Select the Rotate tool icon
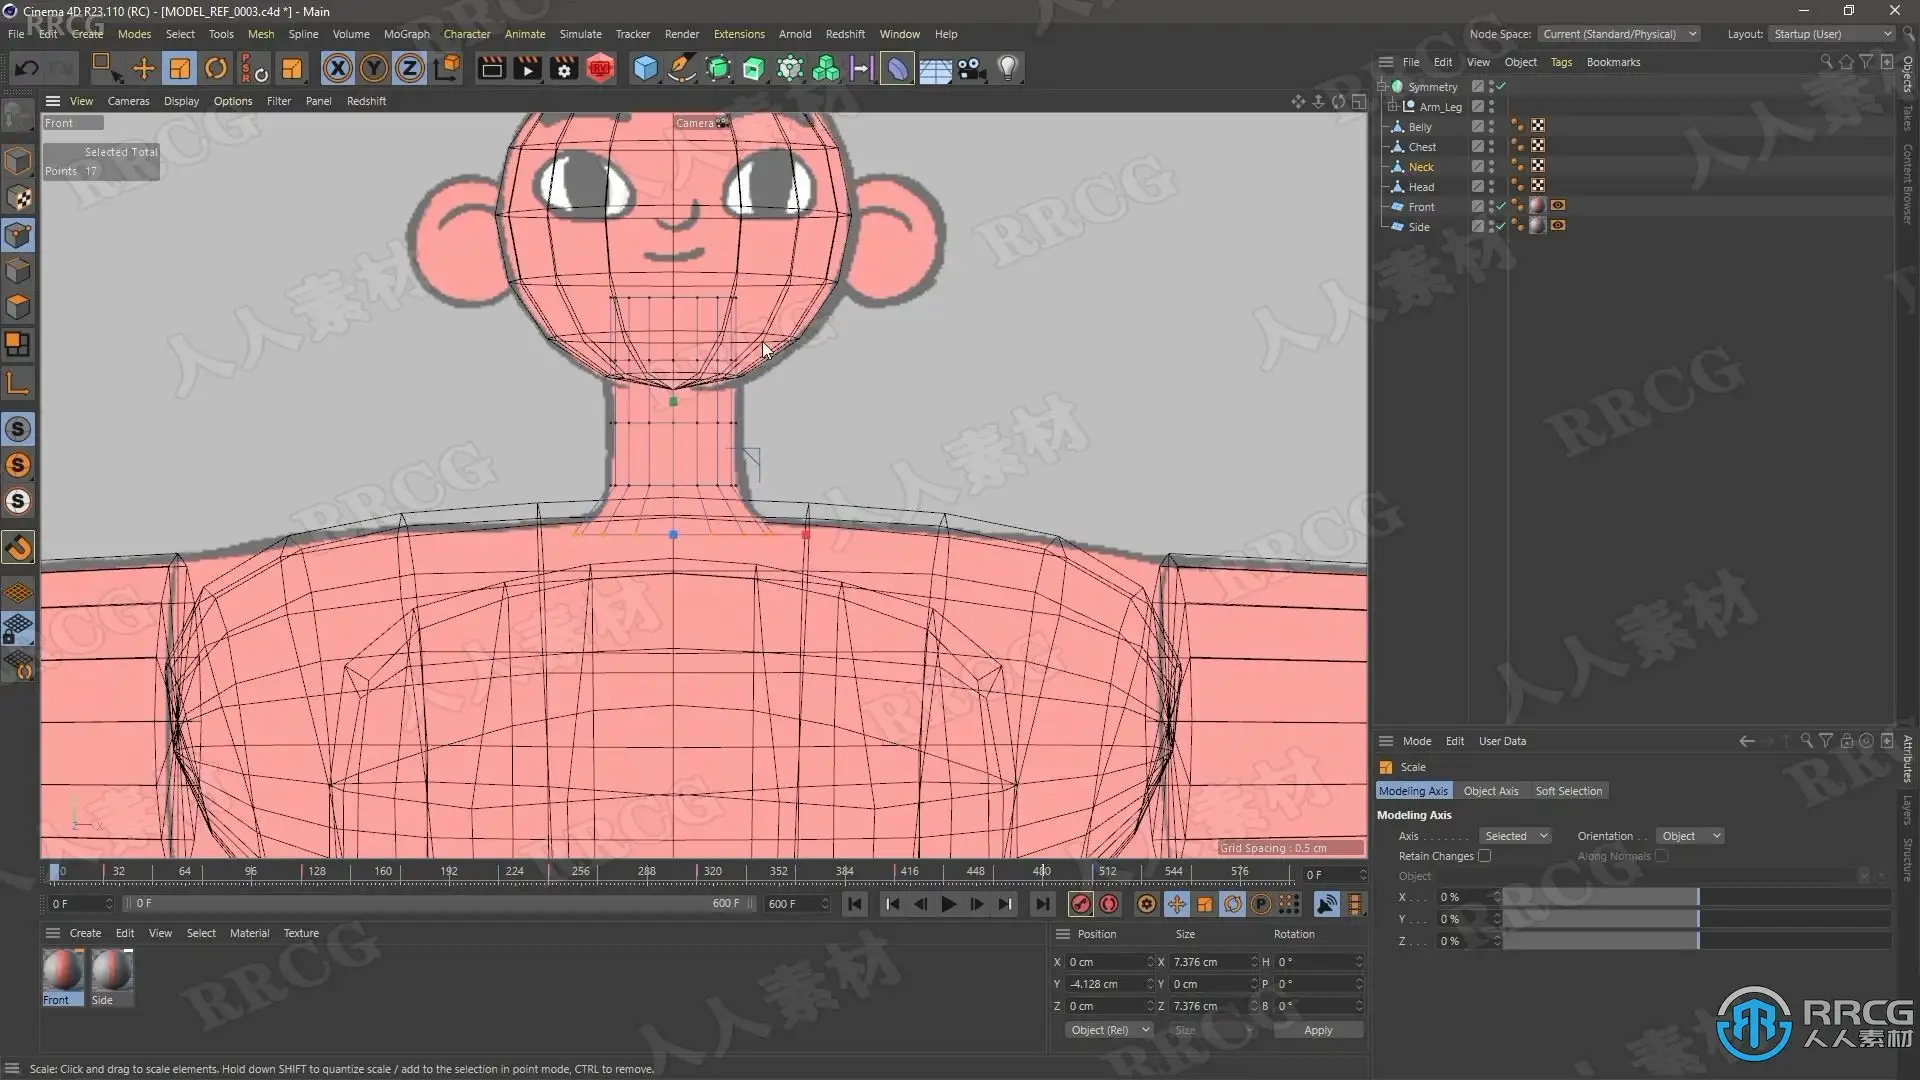This screenshot has height=1080, width=1920. [216, 68]
